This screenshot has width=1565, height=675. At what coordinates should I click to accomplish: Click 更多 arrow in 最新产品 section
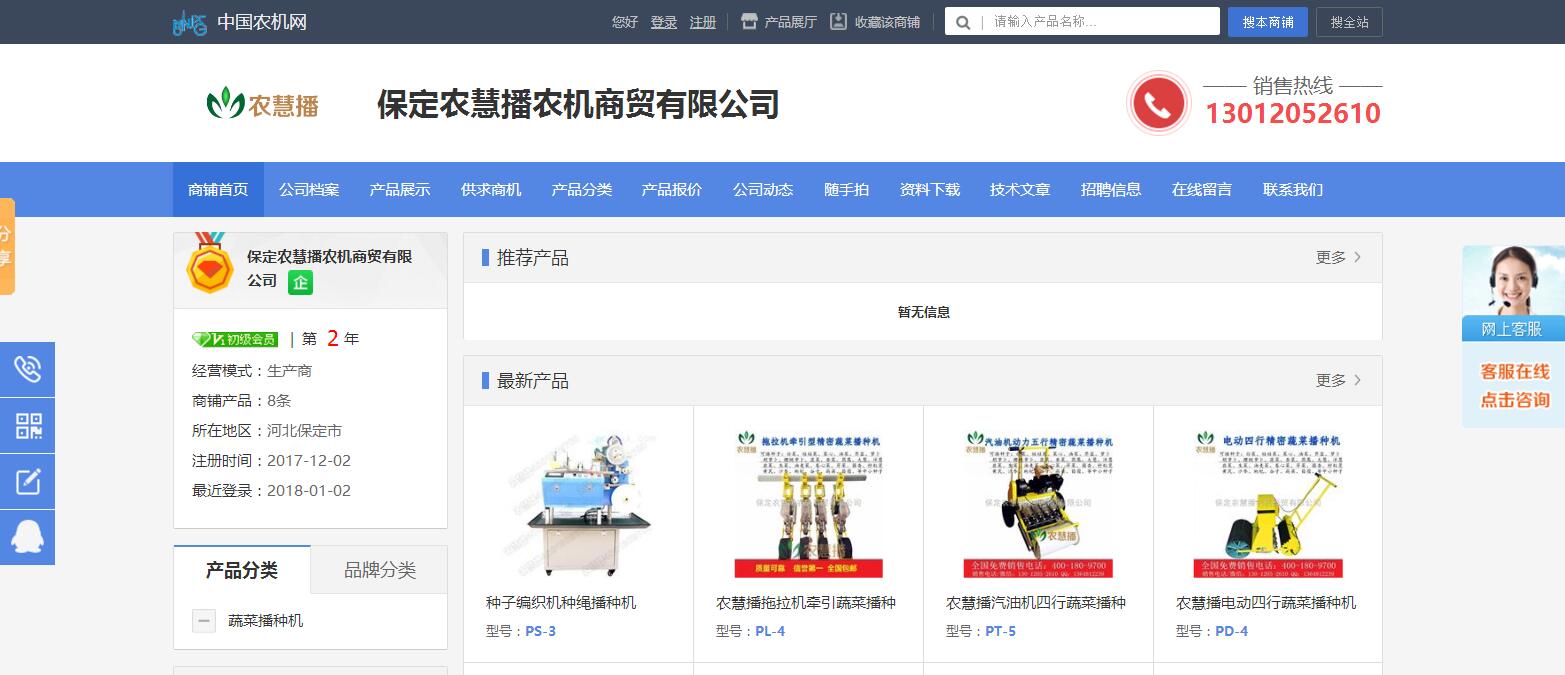point(1338,380)
